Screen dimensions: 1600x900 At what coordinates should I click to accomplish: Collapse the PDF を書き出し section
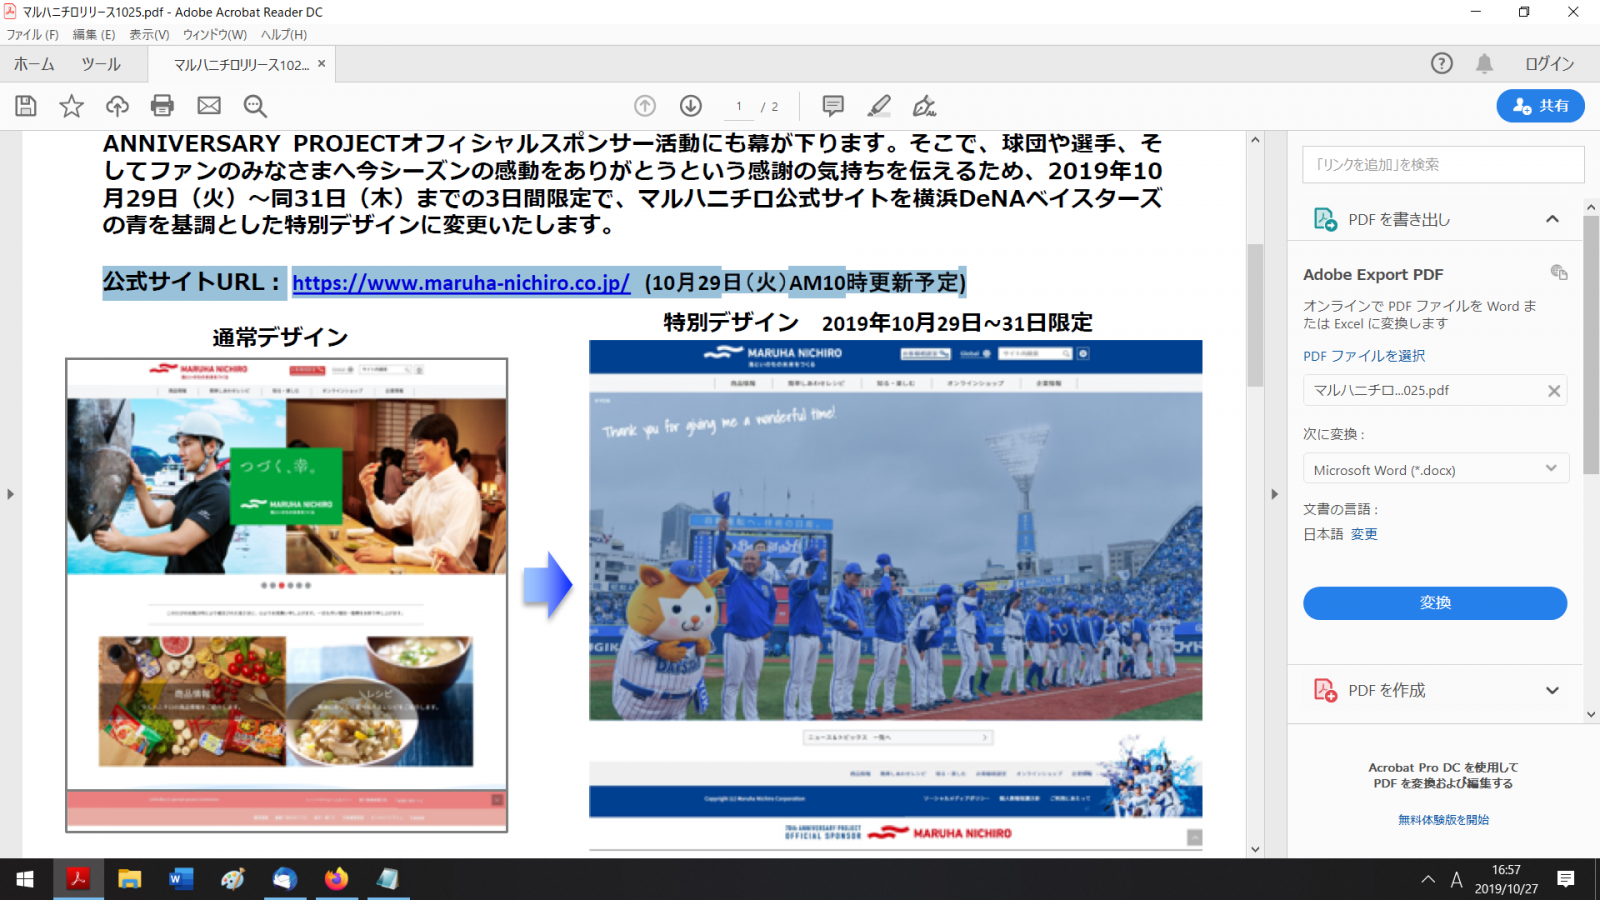[x=1552, y=219]
